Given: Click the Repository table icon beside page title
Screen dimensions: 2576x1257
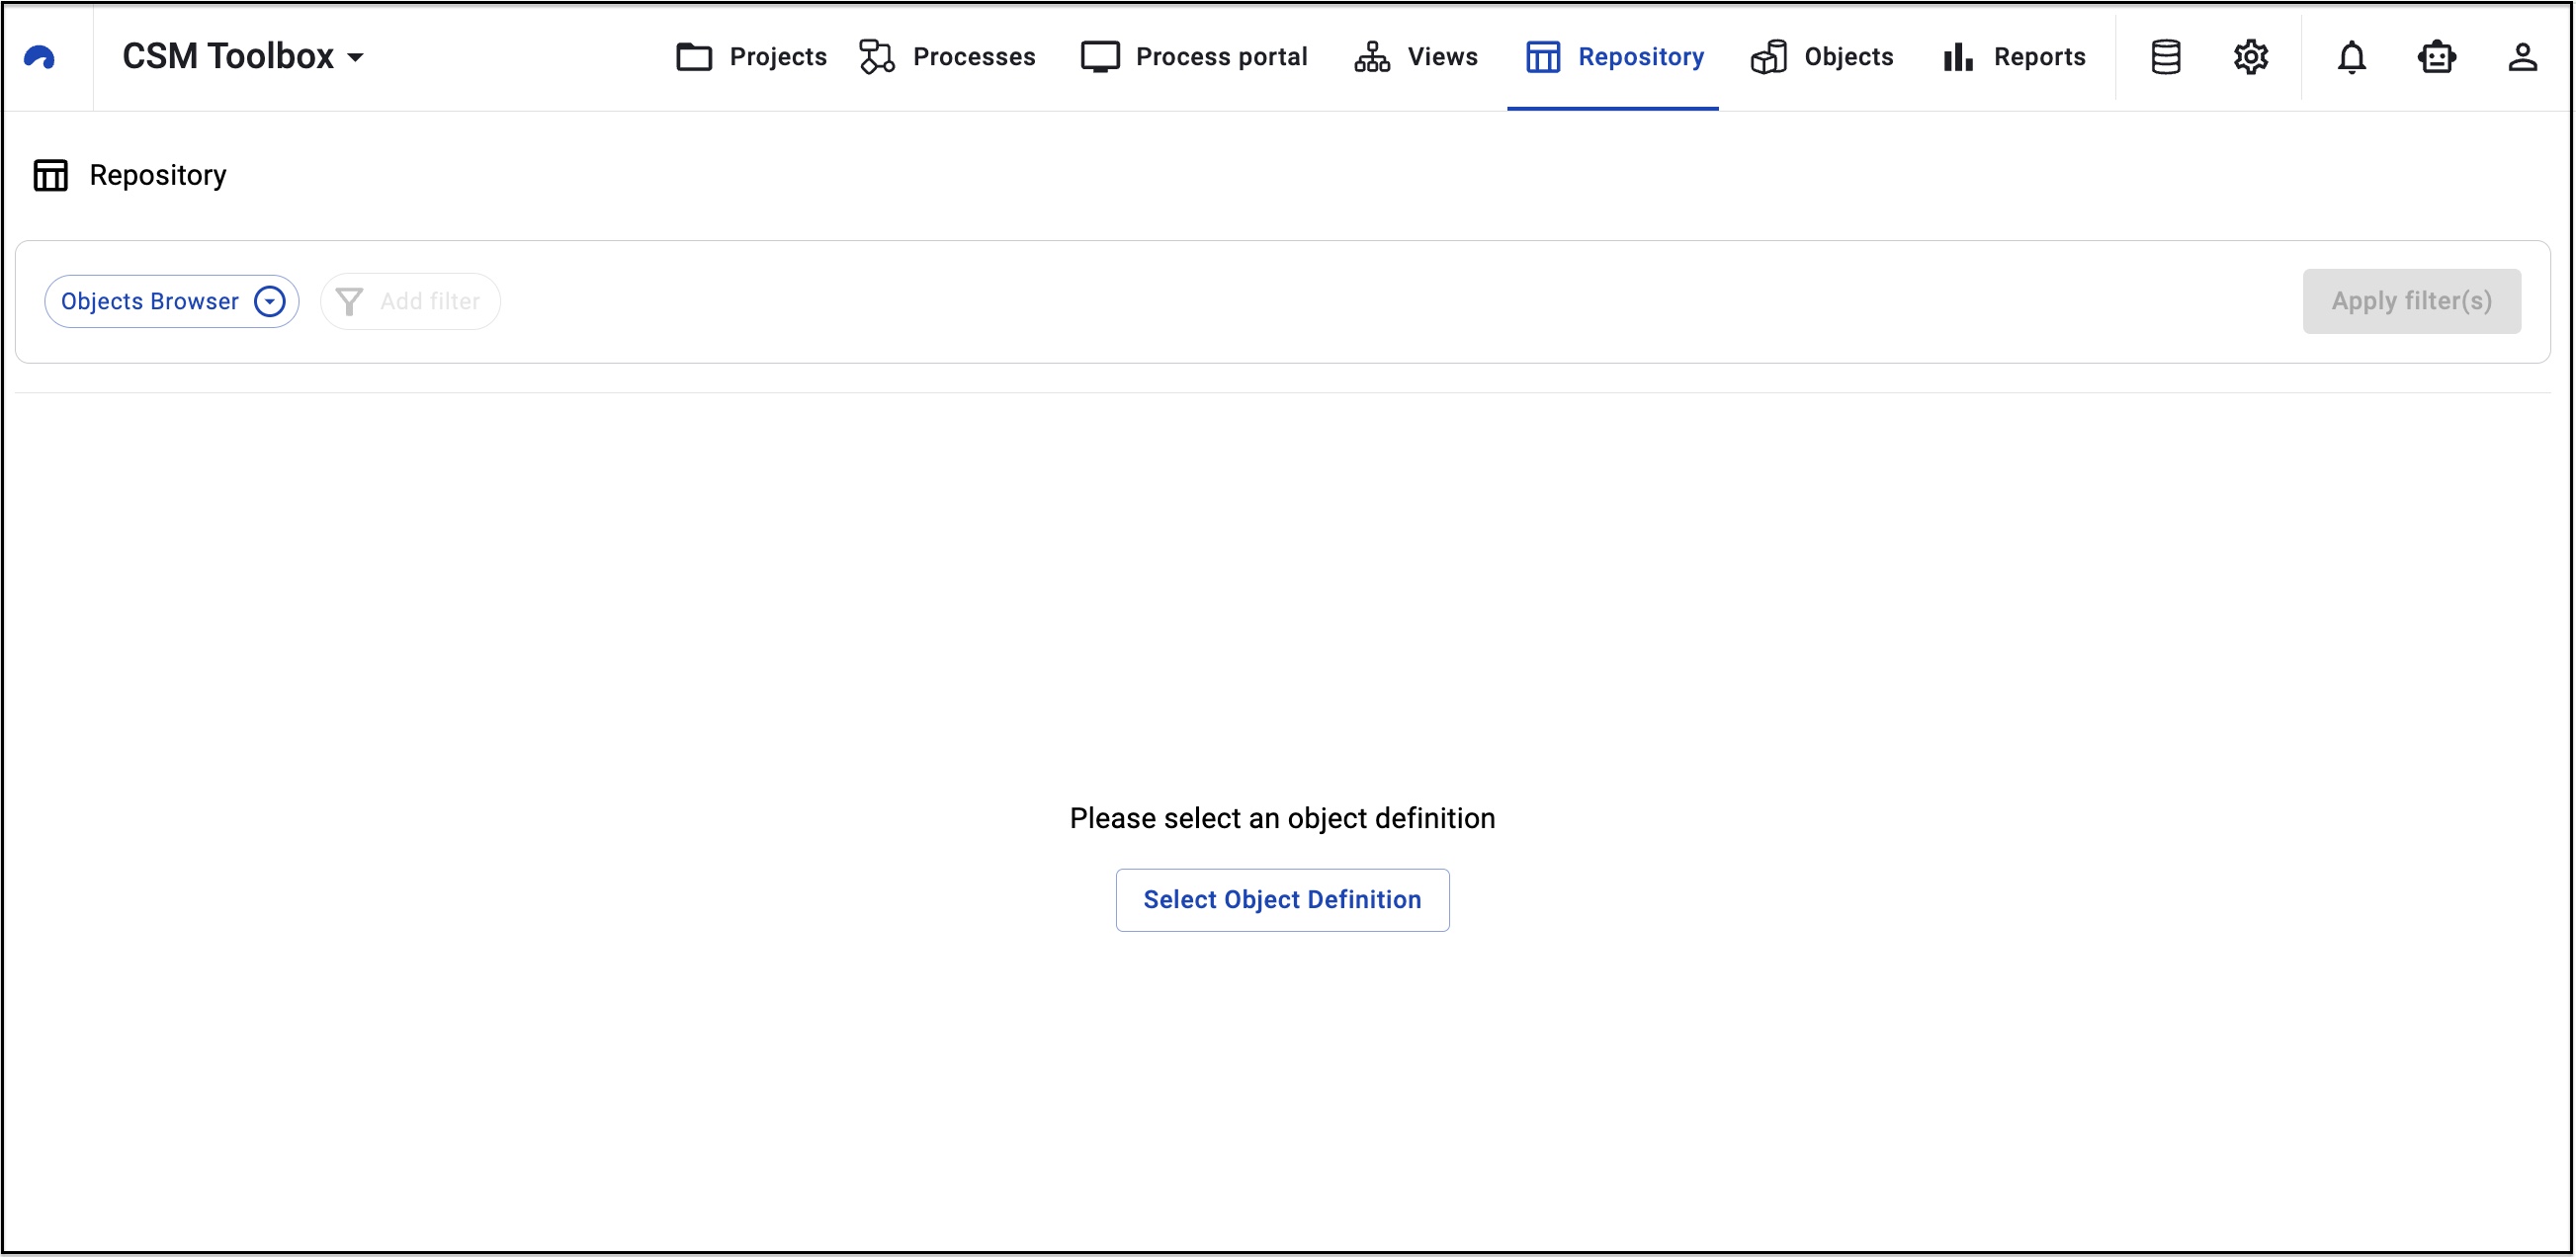Looking at the screenshot, I should 51,175.
